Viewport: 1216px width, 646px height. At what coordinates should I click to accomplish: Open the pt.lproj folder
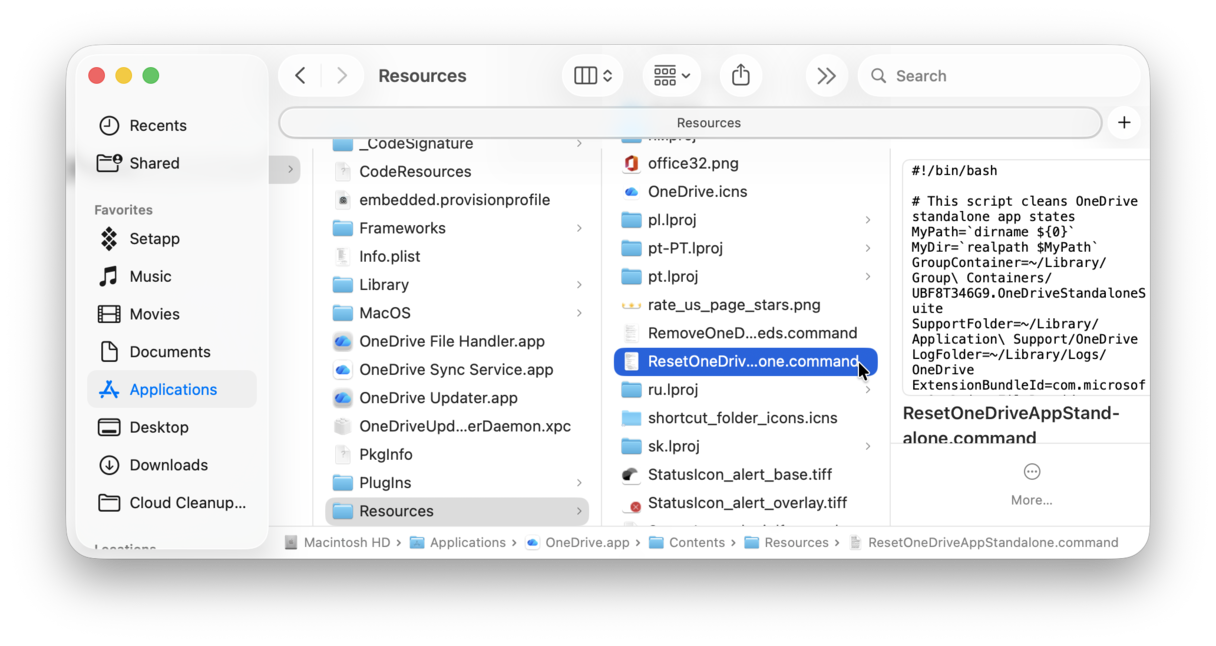746,276
